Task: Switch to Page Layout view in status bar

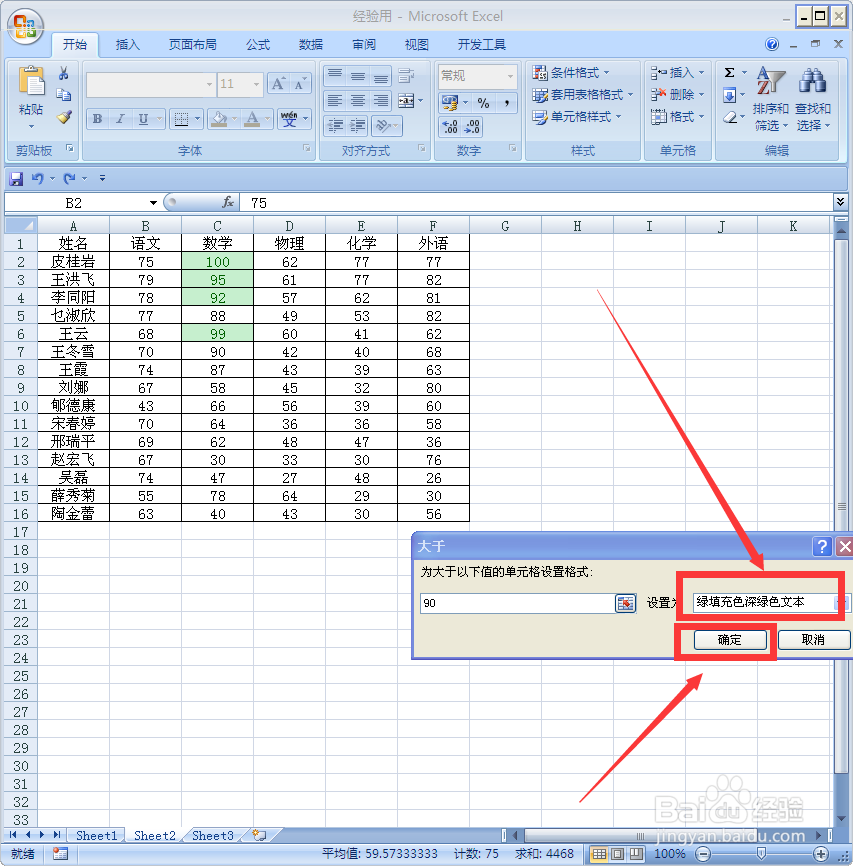Action: [x=618, y=854]
